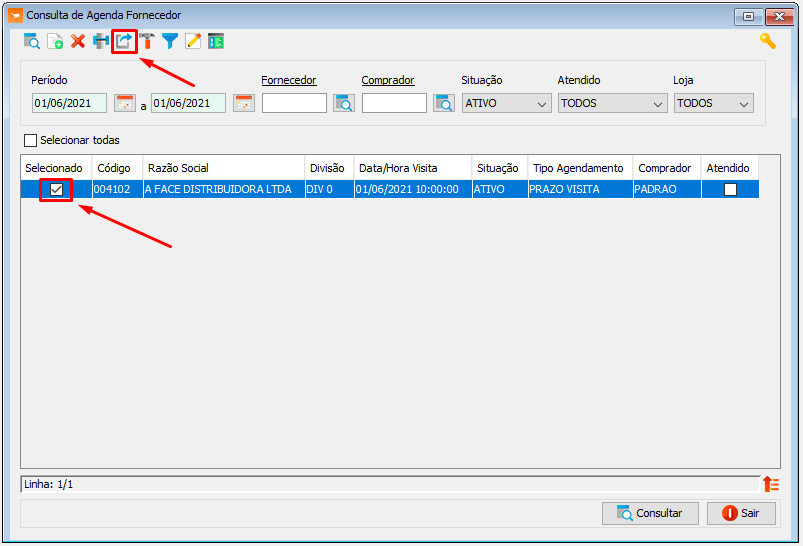Open calendar picker for the start date
The image size is (803, 546).
[x=124, y=103]
